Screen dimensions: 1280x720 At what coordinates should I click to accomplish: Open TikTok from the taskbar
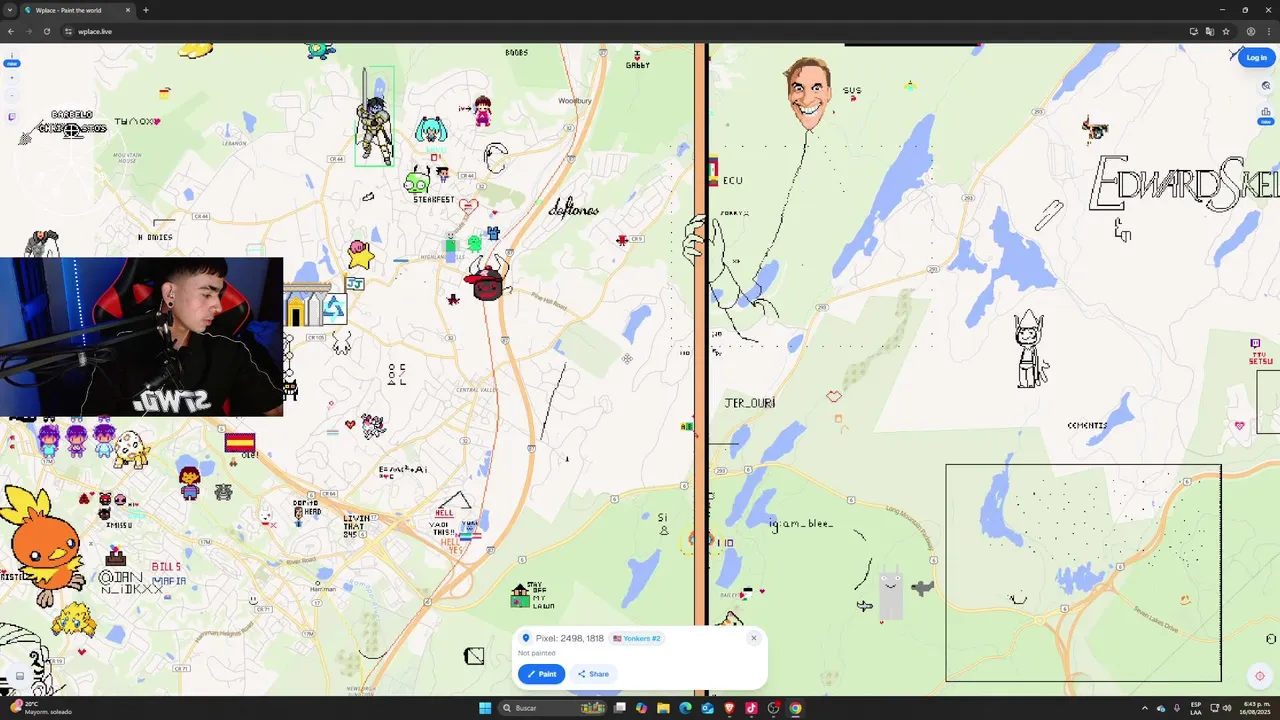coord(751,708)
